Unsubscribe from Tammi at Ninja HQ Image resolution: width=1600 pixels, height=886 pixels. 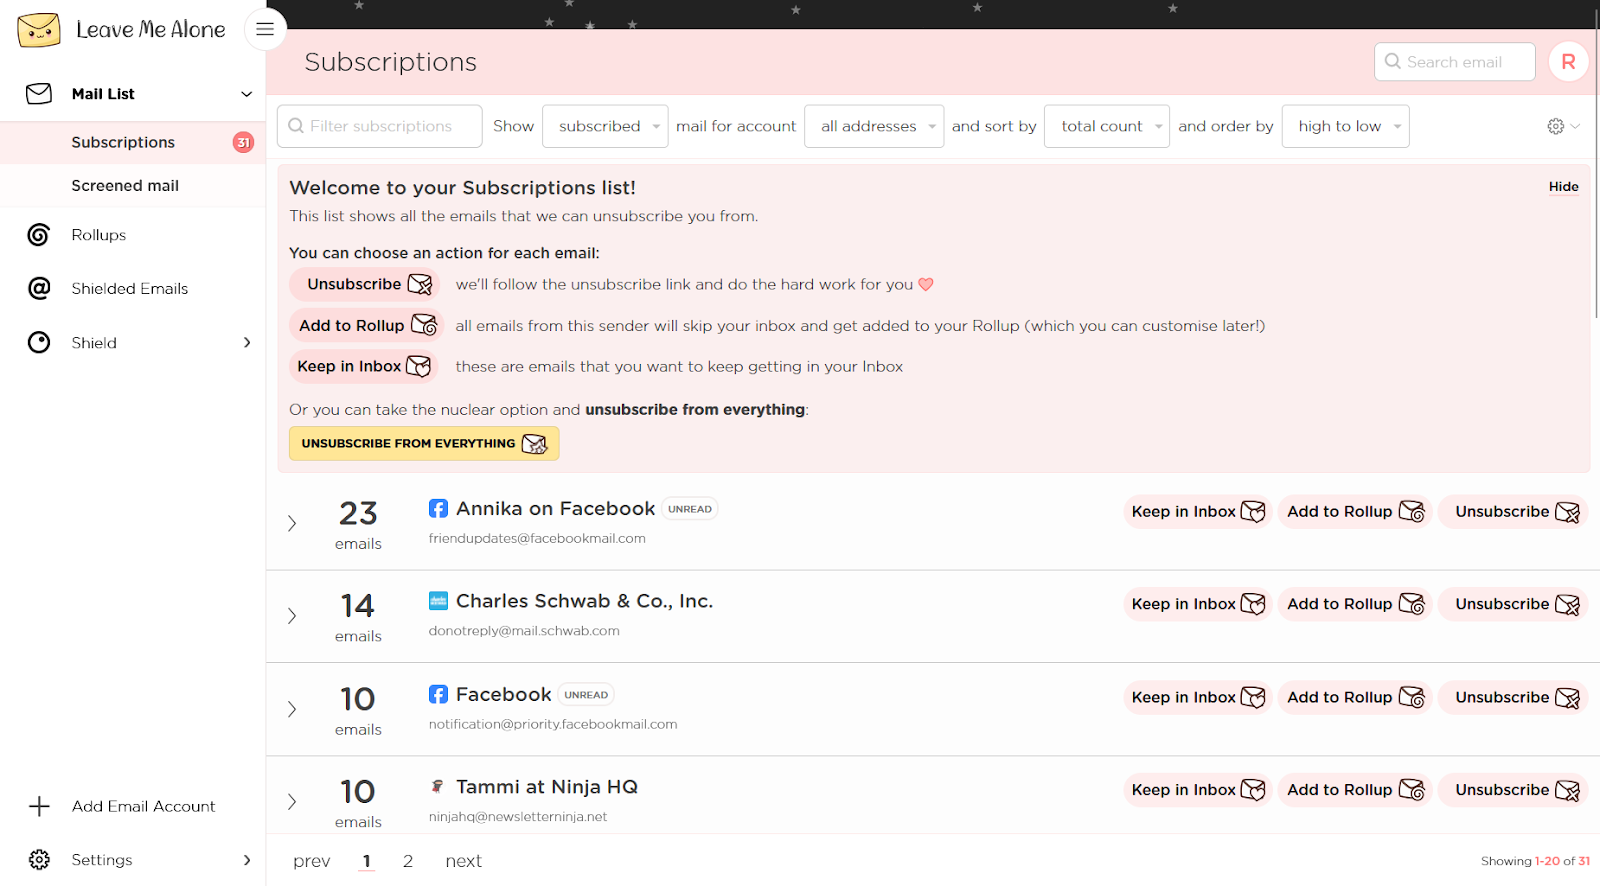click(x=1515, y=790)
